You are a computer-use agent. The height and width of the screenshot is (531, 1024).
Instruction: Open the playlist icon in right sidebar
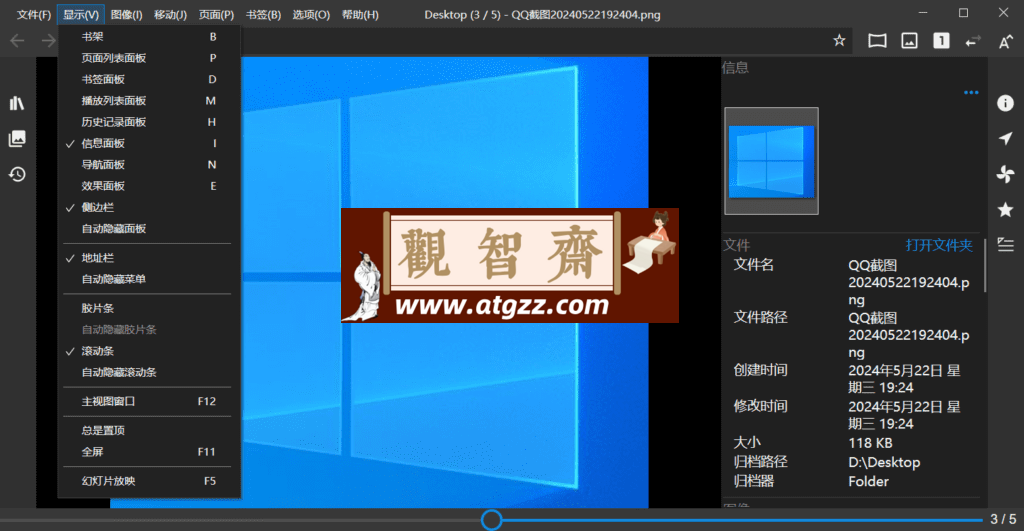tap(1005, 245)
